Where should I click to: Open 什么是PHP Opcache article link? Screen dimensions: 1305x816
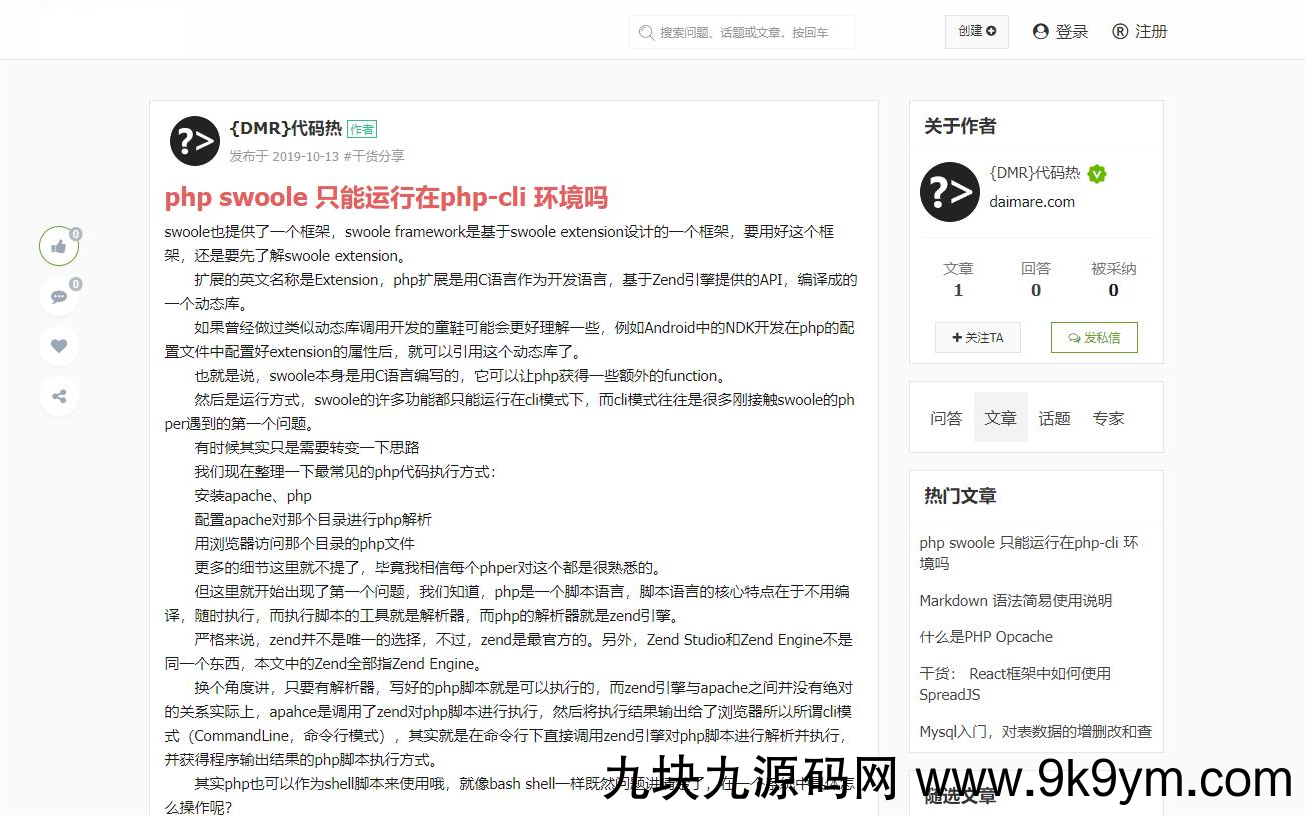[x=985, y=637]
